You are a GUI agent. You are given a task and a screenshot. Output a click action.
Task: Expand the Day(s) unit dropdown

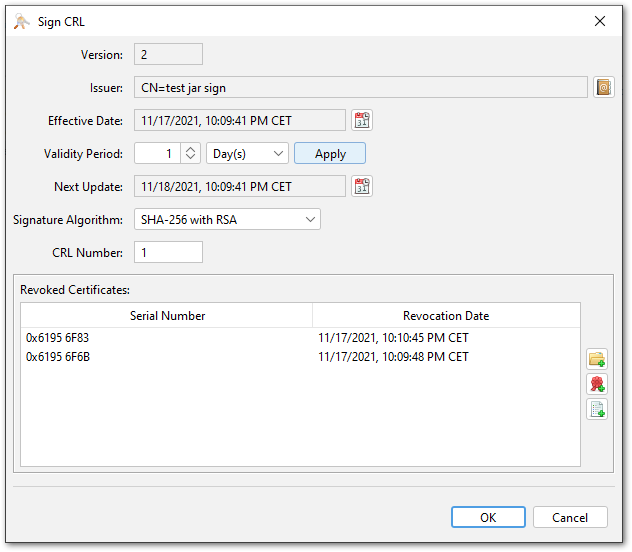247,154
